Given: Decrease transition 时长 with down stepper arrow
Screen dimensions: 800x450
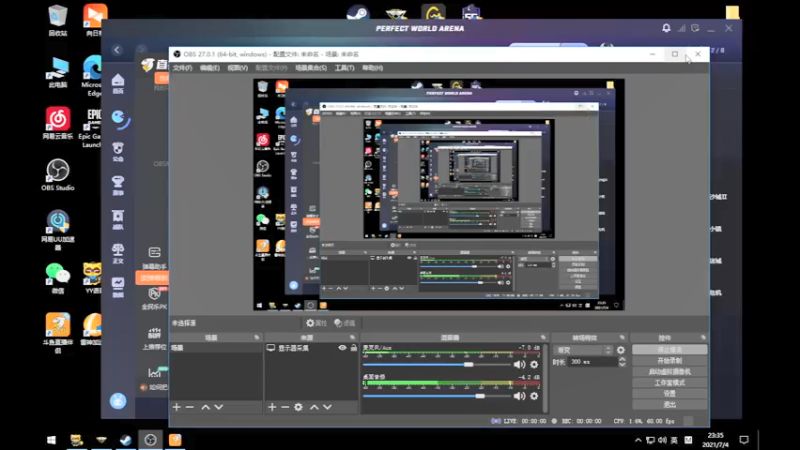Looking at the screenshot, I should point(622,364).
